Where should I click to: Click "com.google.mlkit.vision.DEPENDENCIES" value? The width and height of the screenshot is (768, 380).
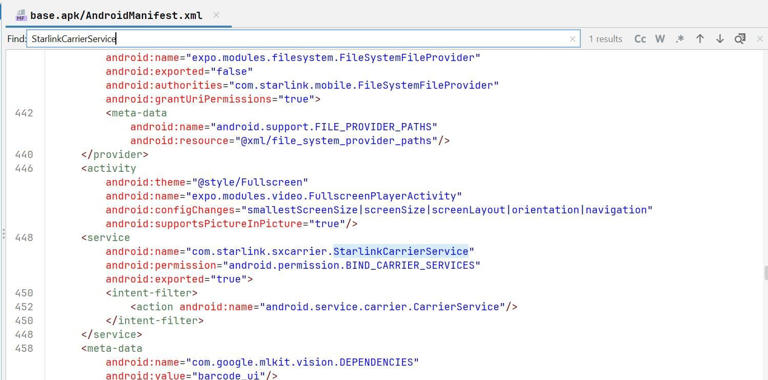pyautogui.click(x=302, y=362)
